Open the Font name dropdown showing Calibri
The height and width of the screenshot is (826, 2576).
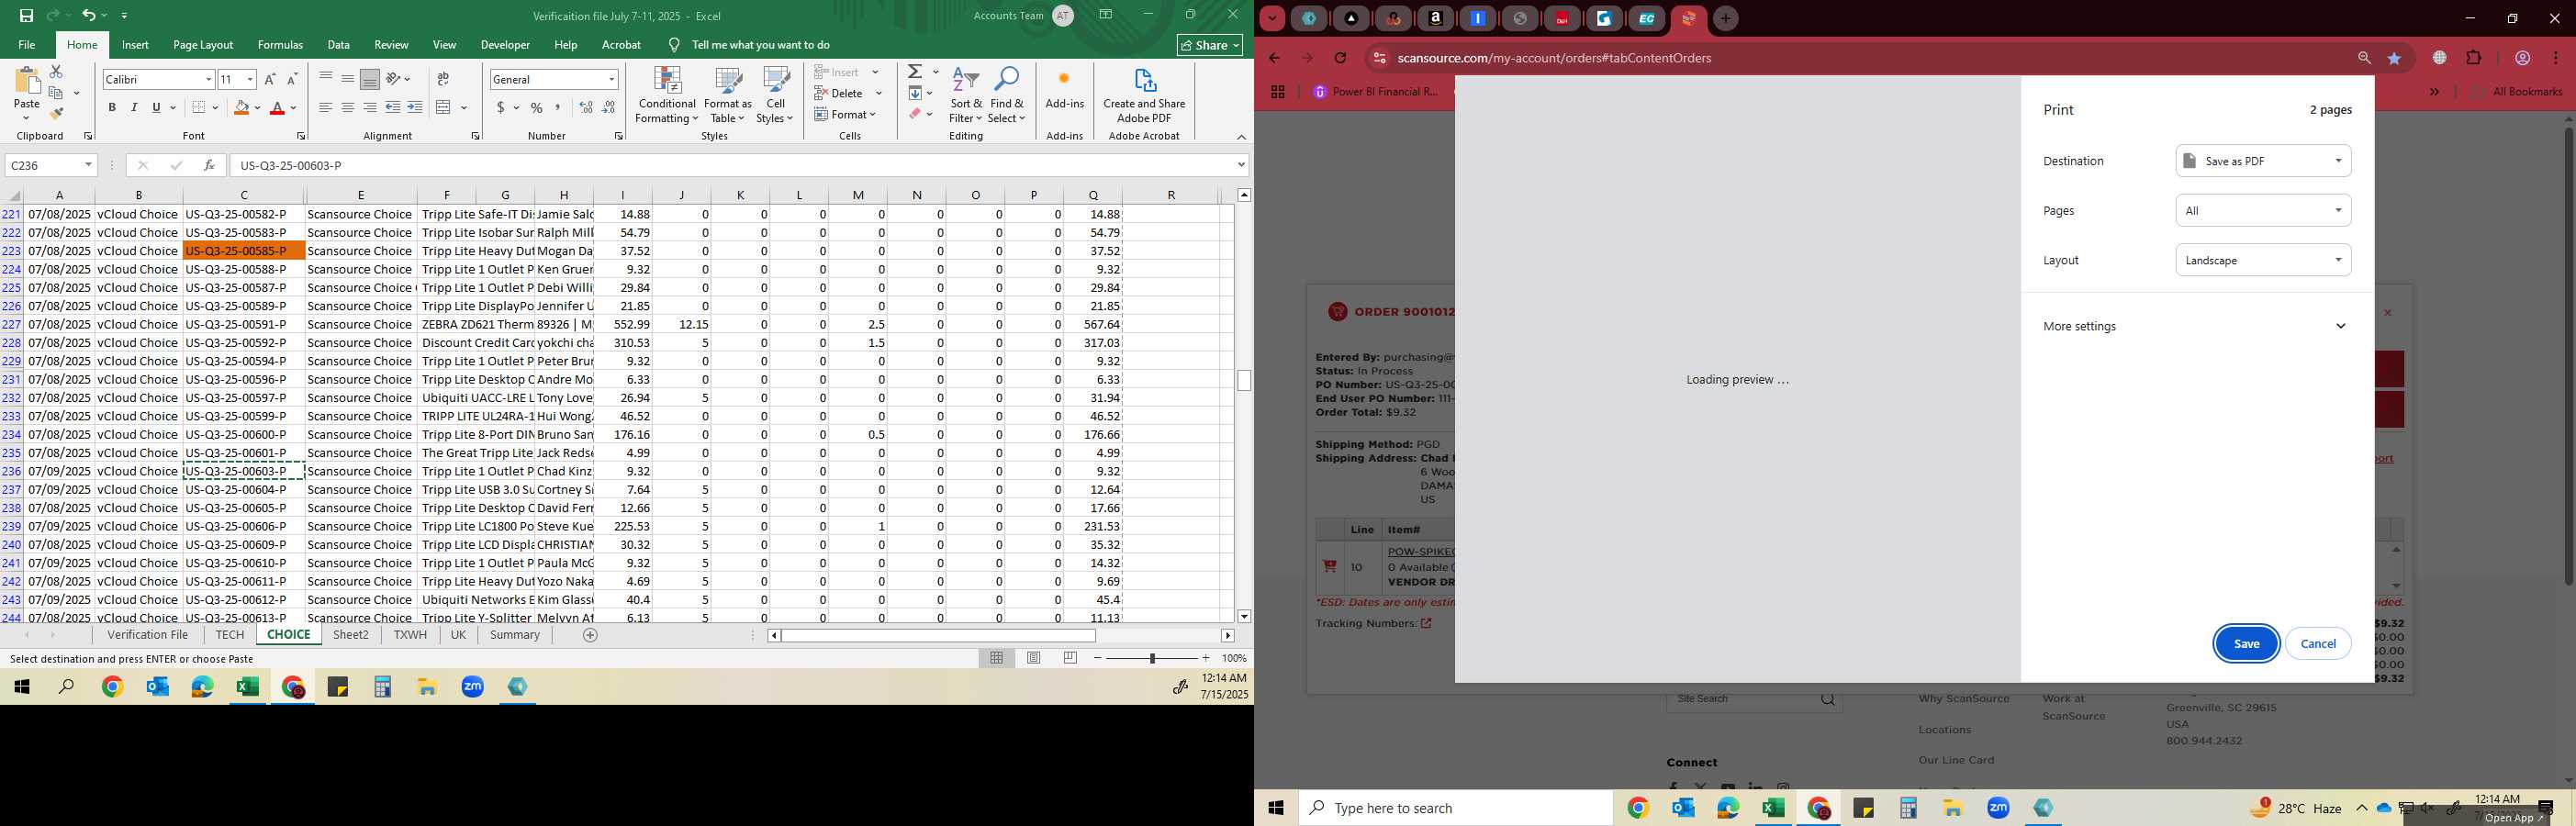coord(208,79)
